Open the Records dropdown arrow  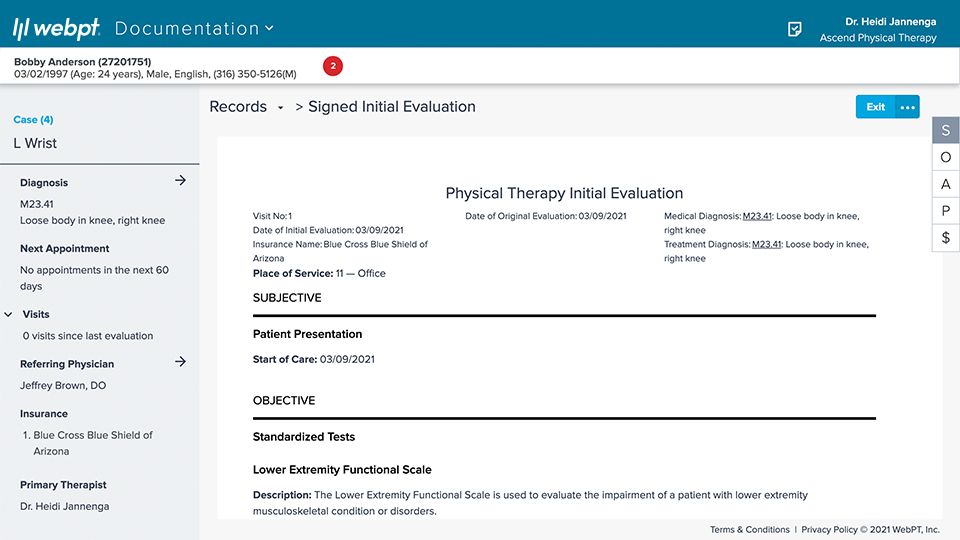[x=281, y=108]
